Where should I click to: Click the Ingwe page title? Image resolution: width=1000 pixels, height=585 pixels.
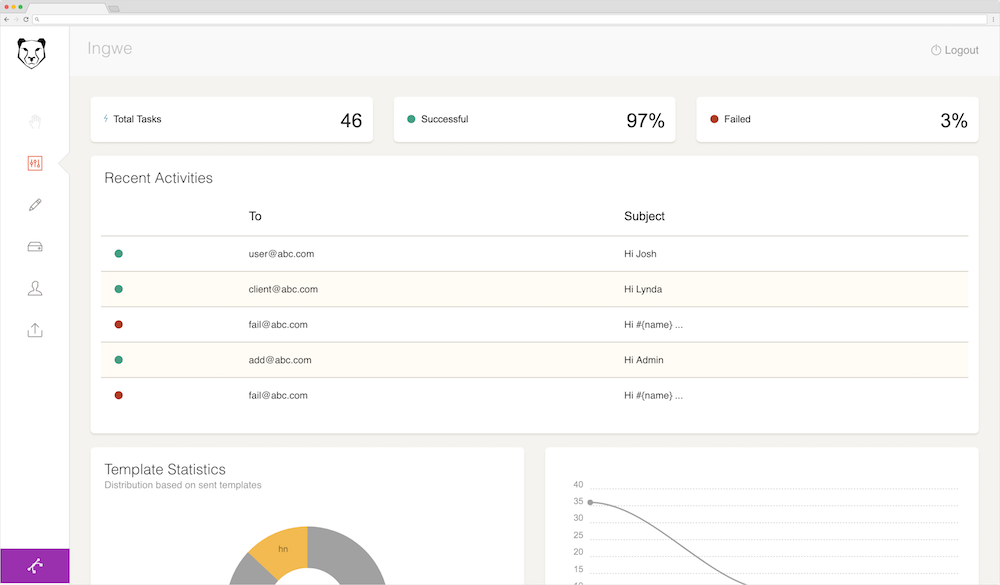(110, 48)
